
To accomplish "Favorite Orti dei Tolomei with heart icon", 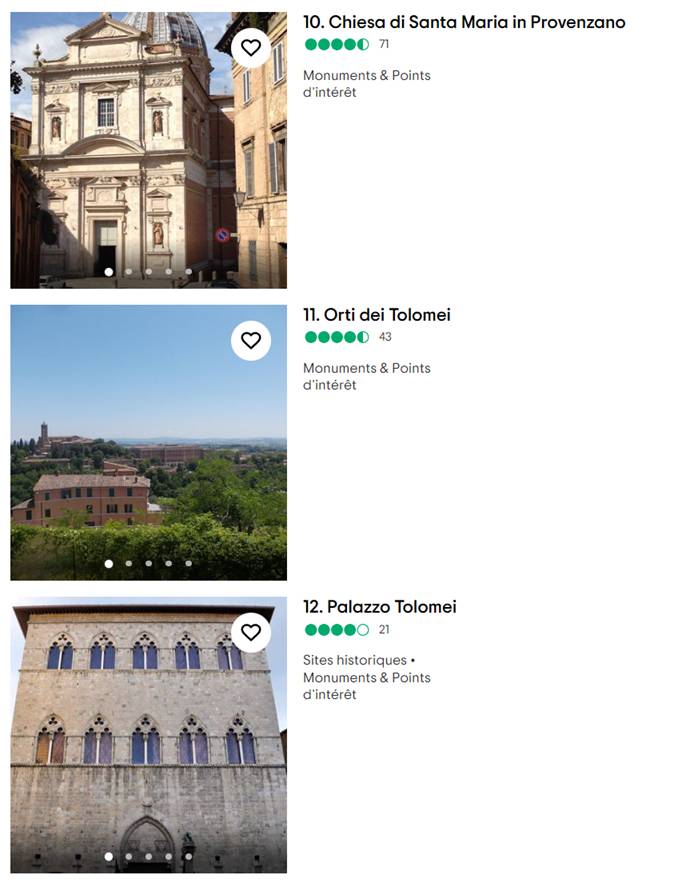I will (251, 340).
